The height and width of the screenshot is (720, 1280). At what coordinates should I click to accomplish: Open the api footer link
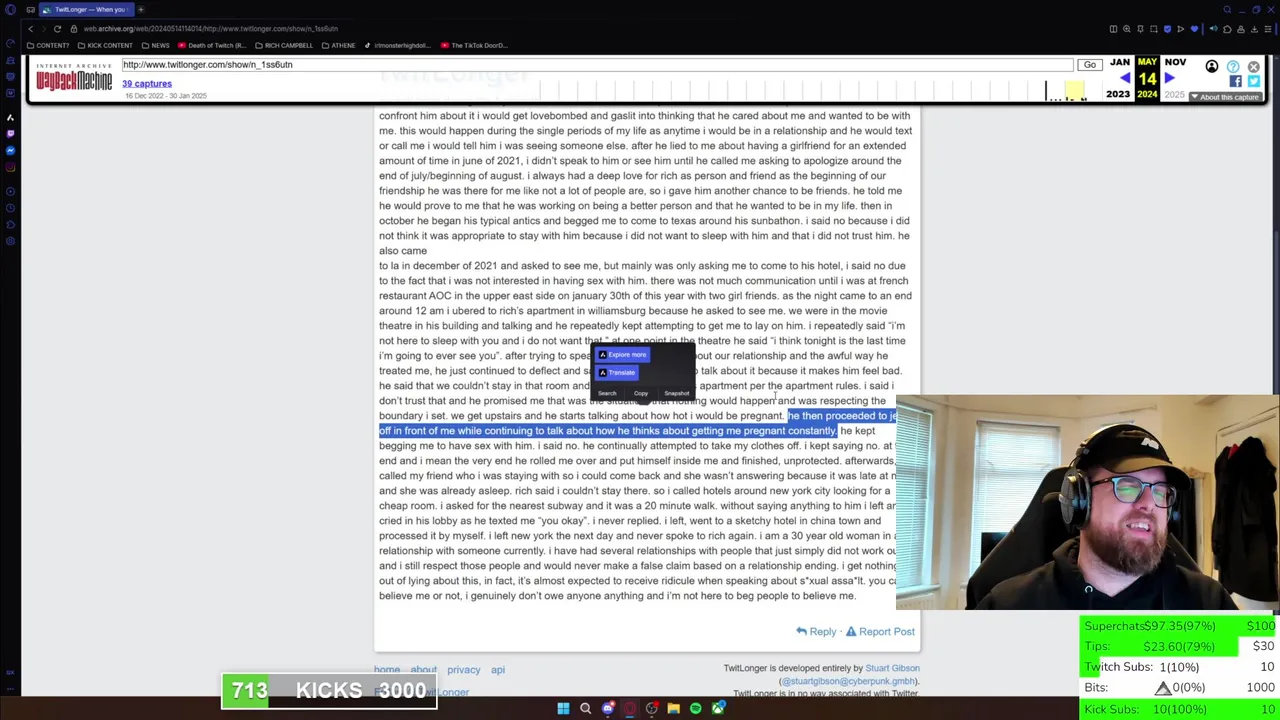pyautogui.click(x=497, y=670)
